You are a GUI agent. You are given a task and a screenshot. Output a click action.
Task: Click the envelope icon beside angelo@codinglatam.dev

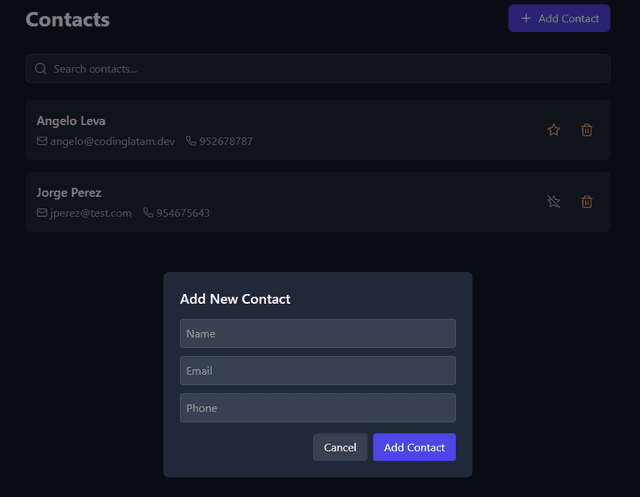[42, 142]
